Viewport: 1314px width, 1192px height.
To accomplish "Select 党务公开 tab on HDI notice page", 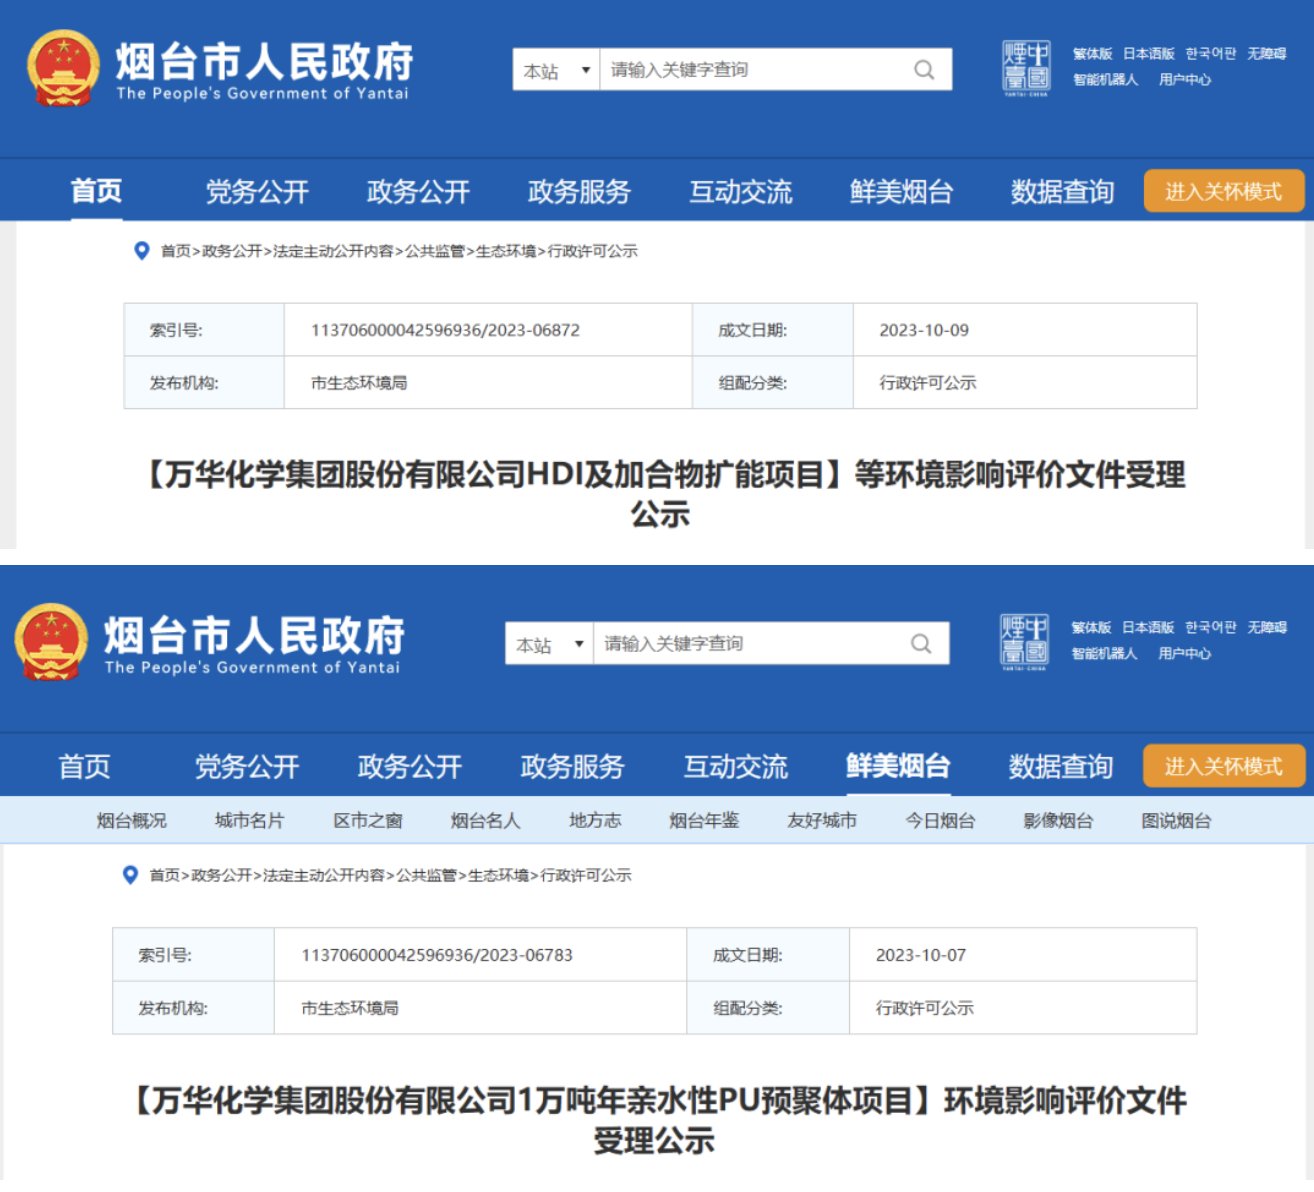I will click(x=257, y=191).
